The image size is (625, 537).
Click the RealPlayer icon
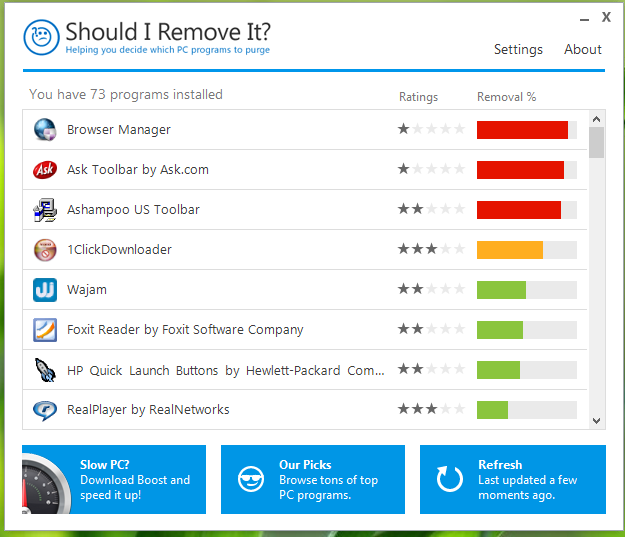point(45,410)
